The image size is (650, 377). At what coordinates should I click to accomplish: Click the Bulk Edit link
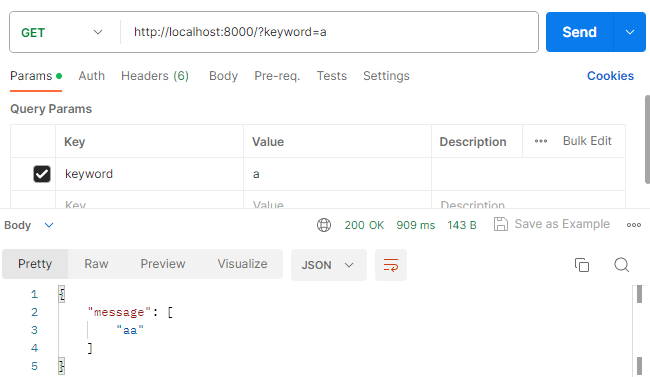(587, 141)
